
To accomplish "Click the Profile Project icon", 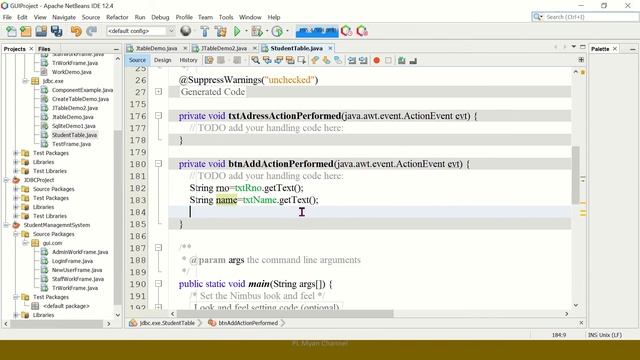I will coord(277,31).
